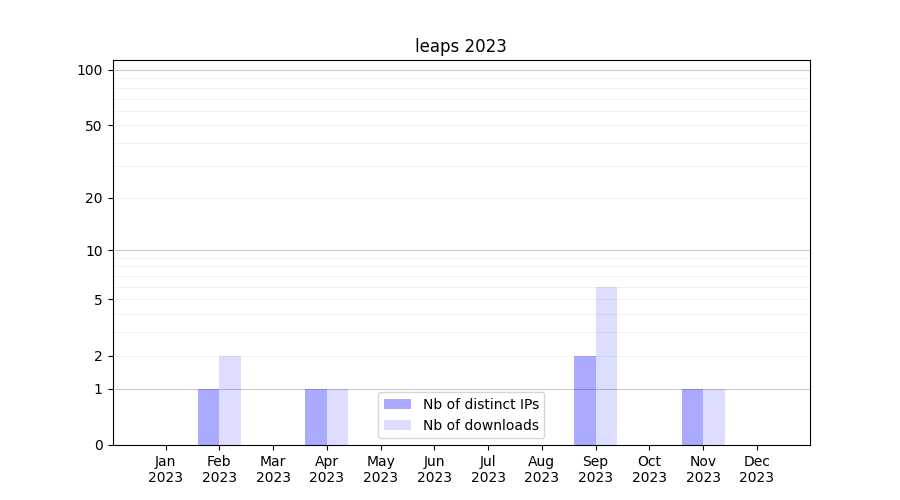The height and width of the screenshot is (500, 900).
Task: Select the 'Nb of downloads' legend text
Action: [x=480, y=425]
